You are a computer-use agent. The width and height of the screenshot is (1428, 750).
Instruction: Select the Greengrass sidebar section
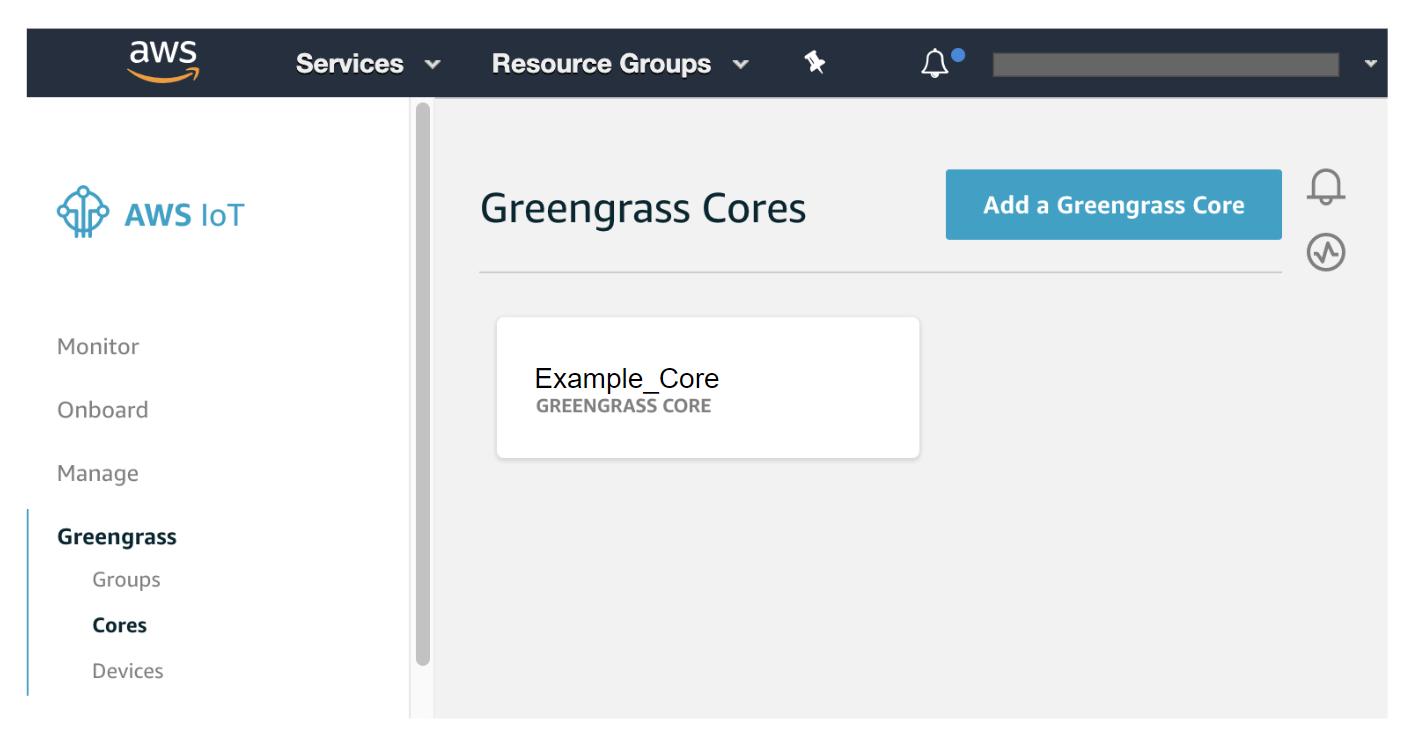click(117, 537)
